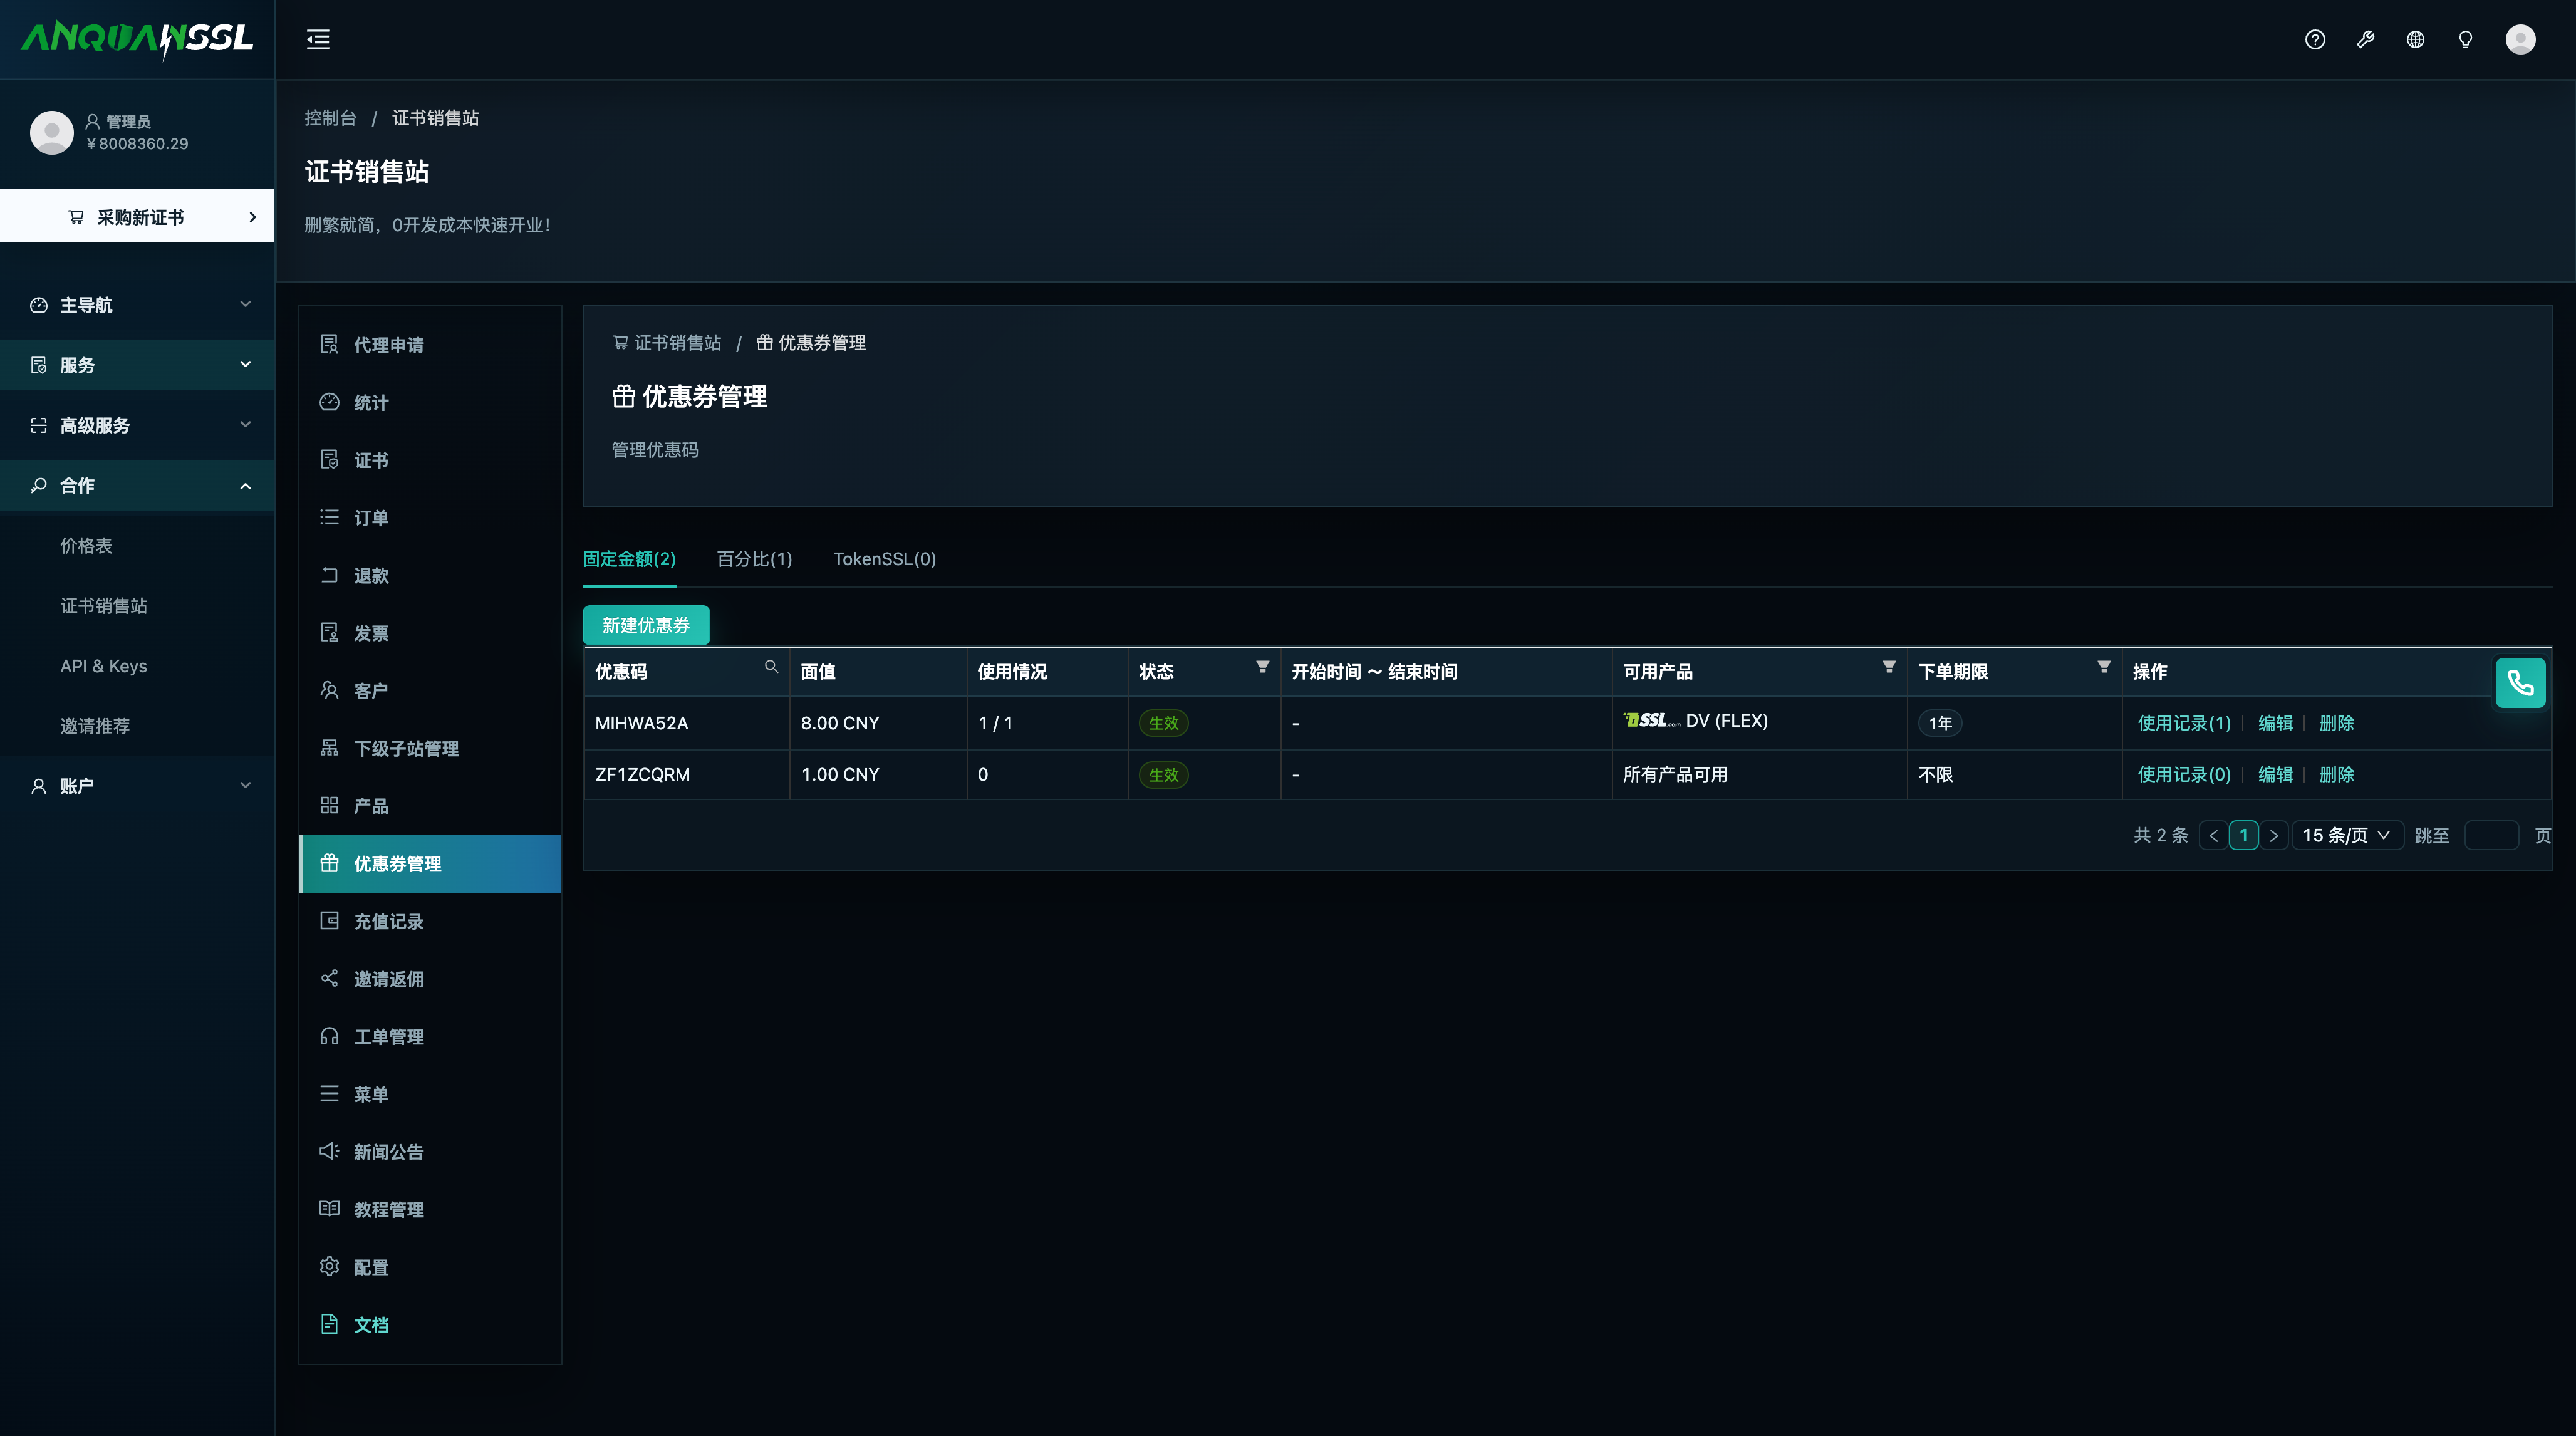
Task: Open 使用记录(1) for MIHWA52A
Action: click(2184, 723)
